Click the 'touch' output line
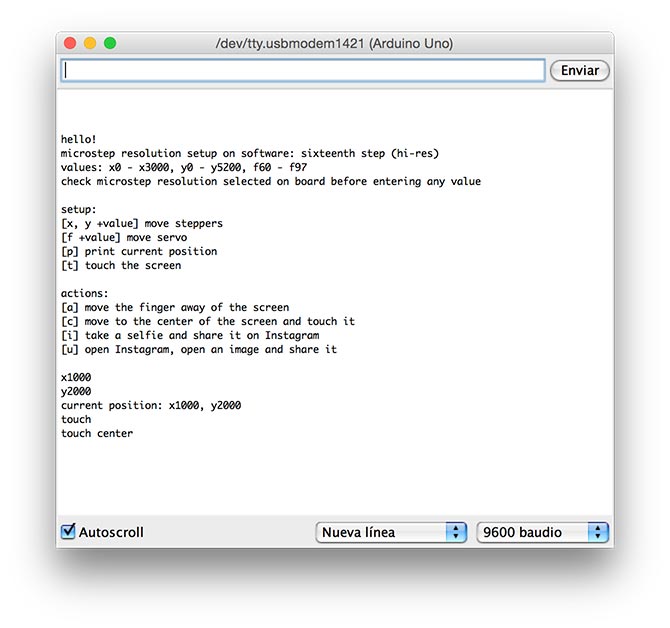Image resolution: width=670 pixels, height=628 pixels. 76,420
